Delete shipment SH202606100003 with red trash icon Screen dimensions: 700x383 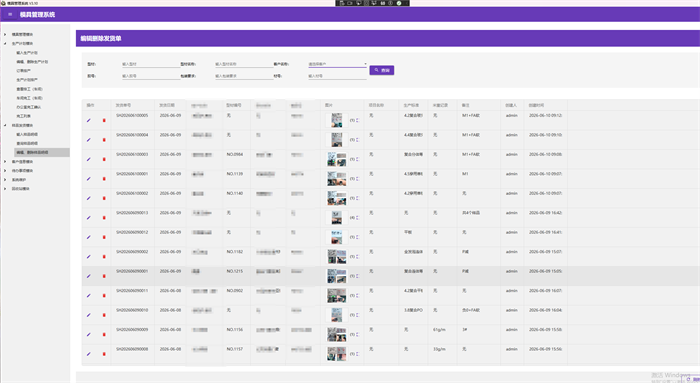pos(104,159)
